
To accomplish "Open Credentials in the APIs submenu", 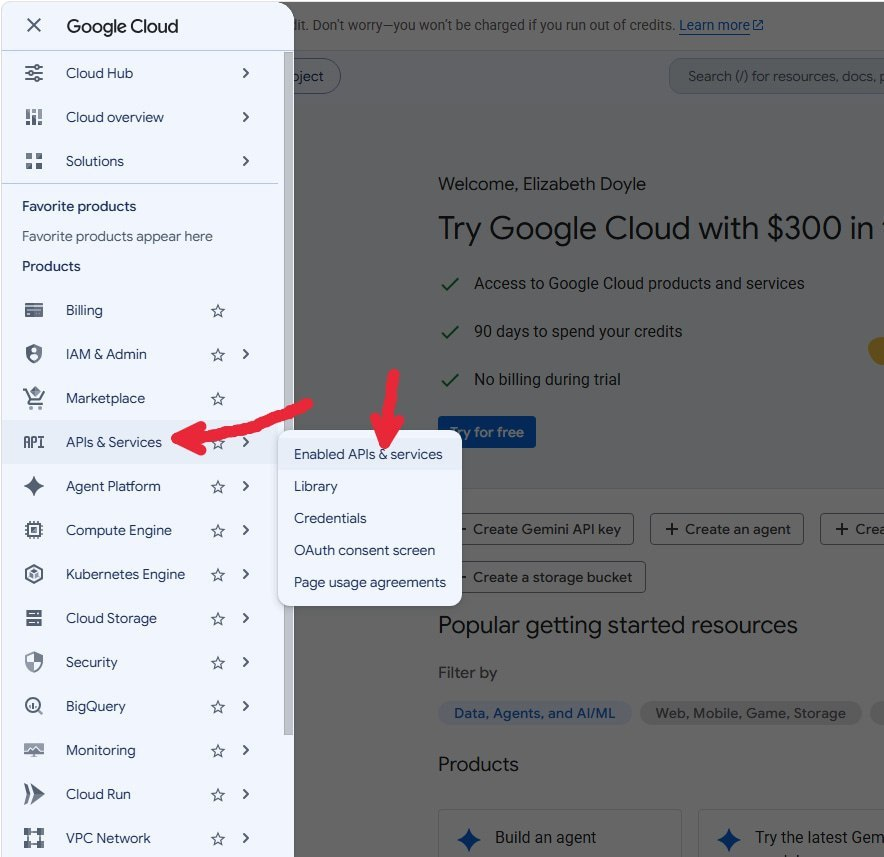I will tap(370, 518).
